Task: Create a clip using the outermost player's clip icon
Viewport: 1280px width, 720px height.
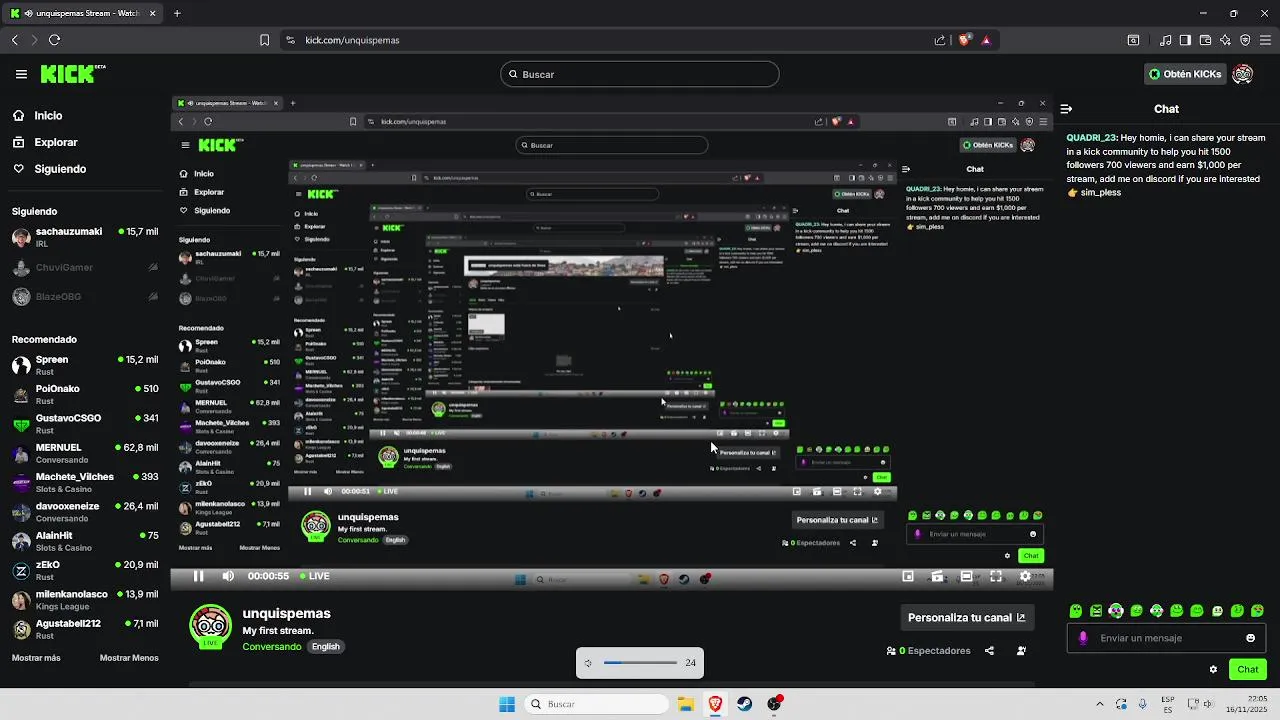Action: [x=937, y=577]
